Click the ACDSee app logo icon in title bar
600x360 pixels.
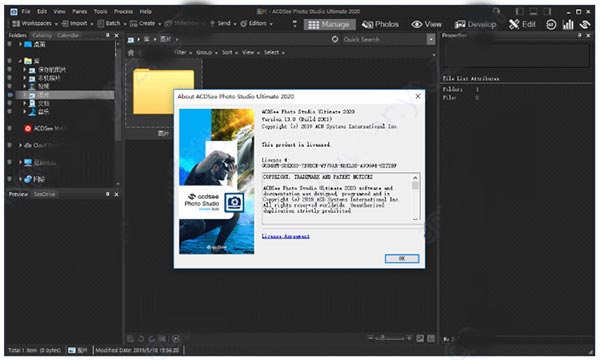point(13,11)
